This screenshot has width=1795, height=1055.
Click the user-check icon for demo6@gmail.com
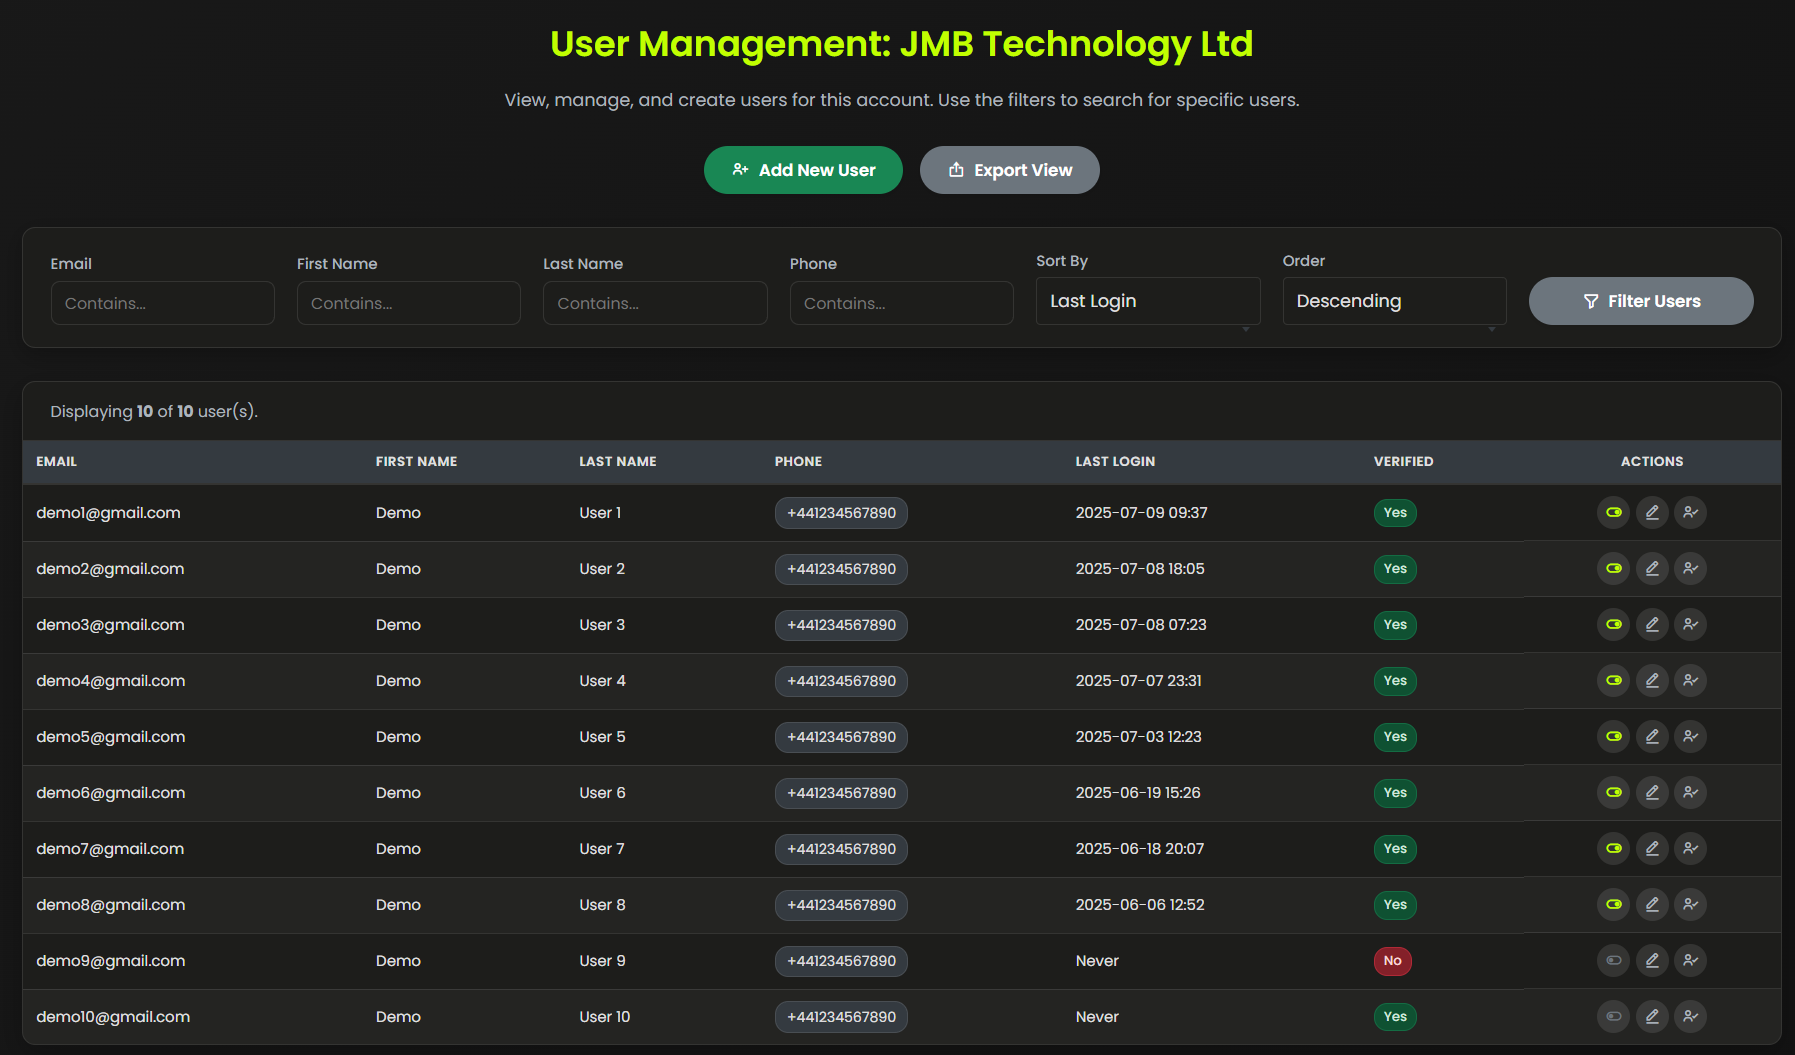pyautogui.click(x=1690, y=793)
